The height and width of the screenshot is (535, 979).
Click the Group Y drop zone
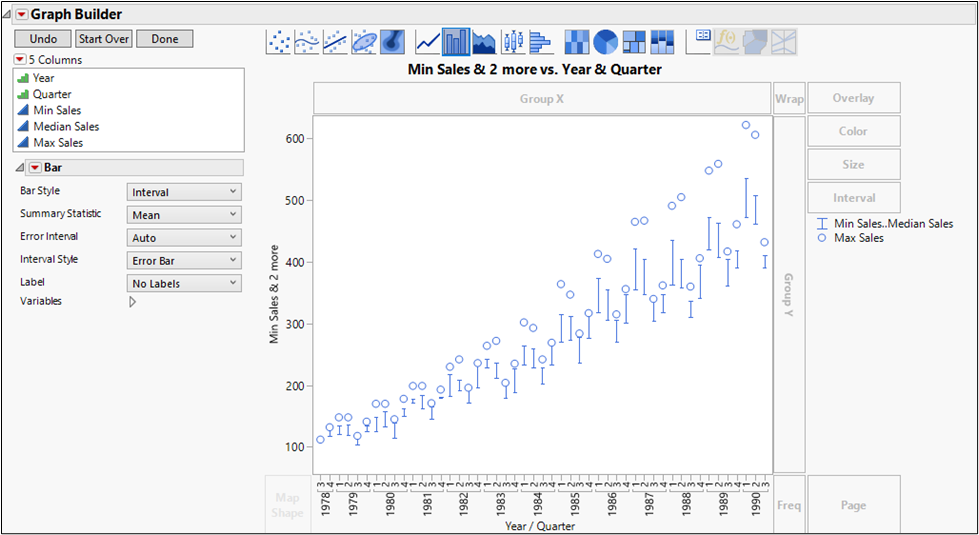[789, 294]
